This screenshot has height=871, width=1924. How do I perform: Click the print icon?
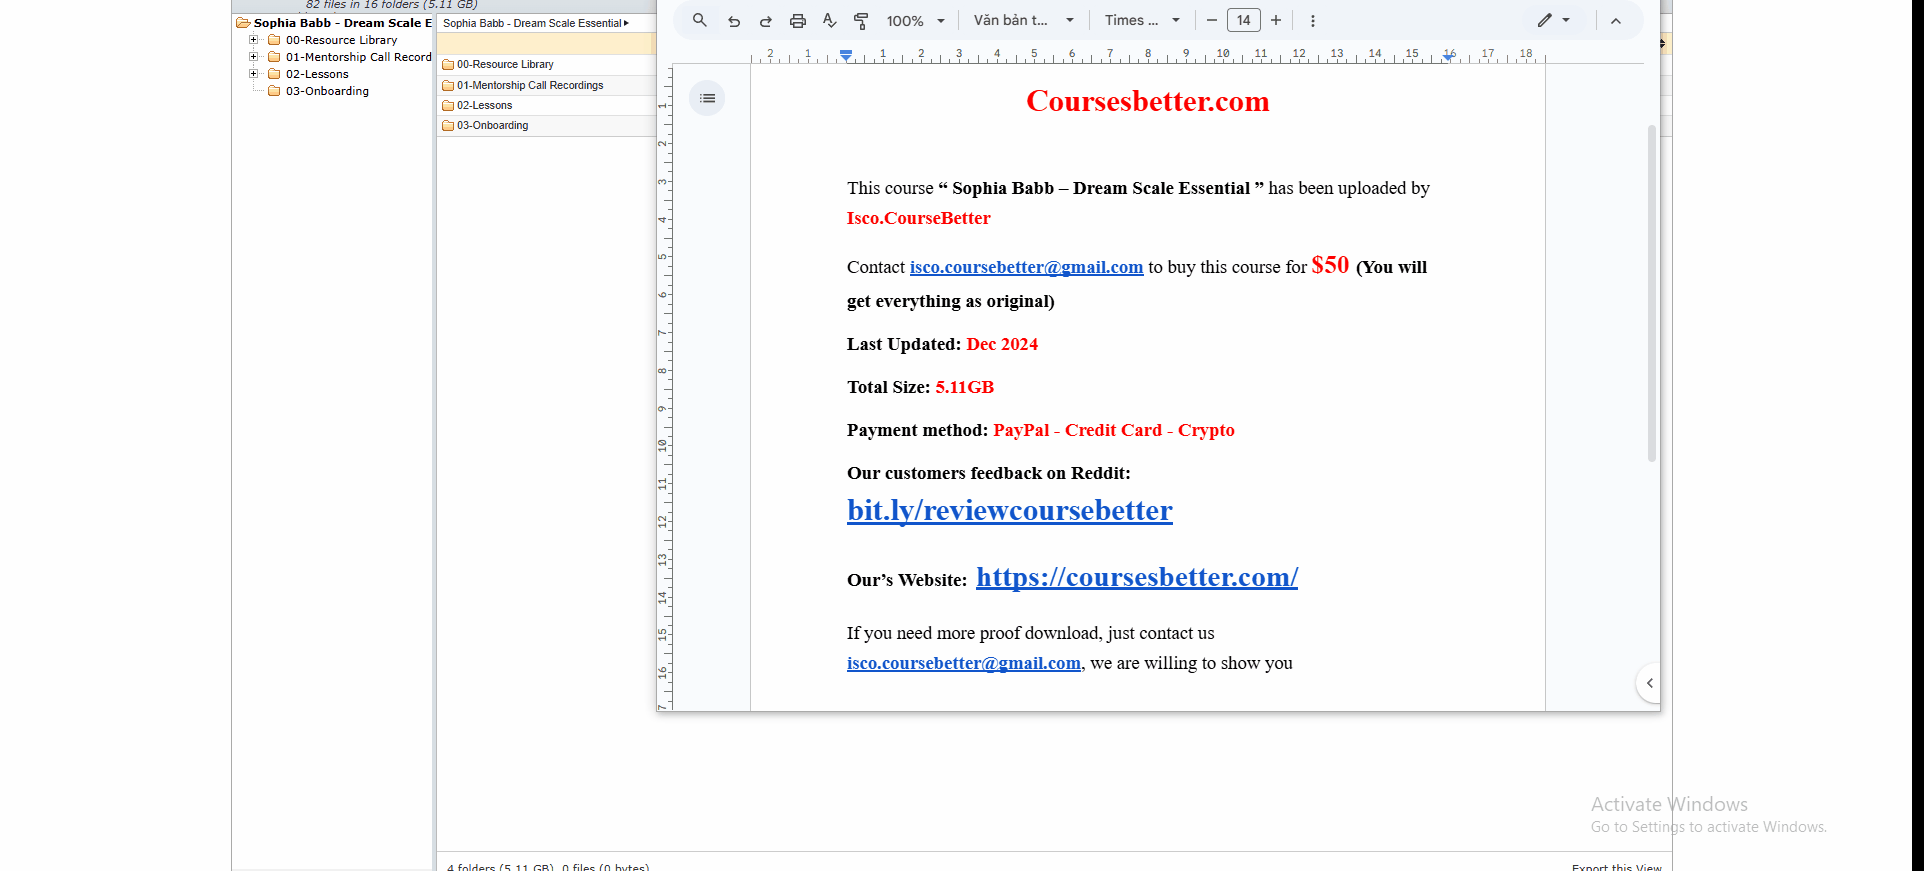[x=798, y=21]
